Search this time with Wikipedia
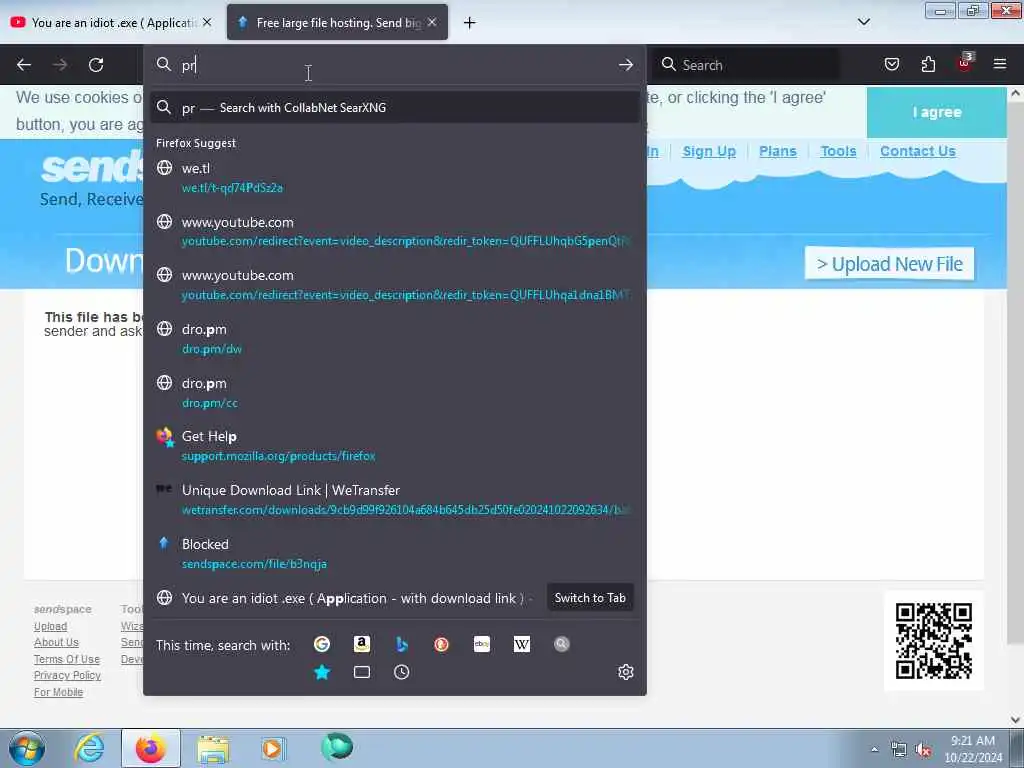 (521, 644)
